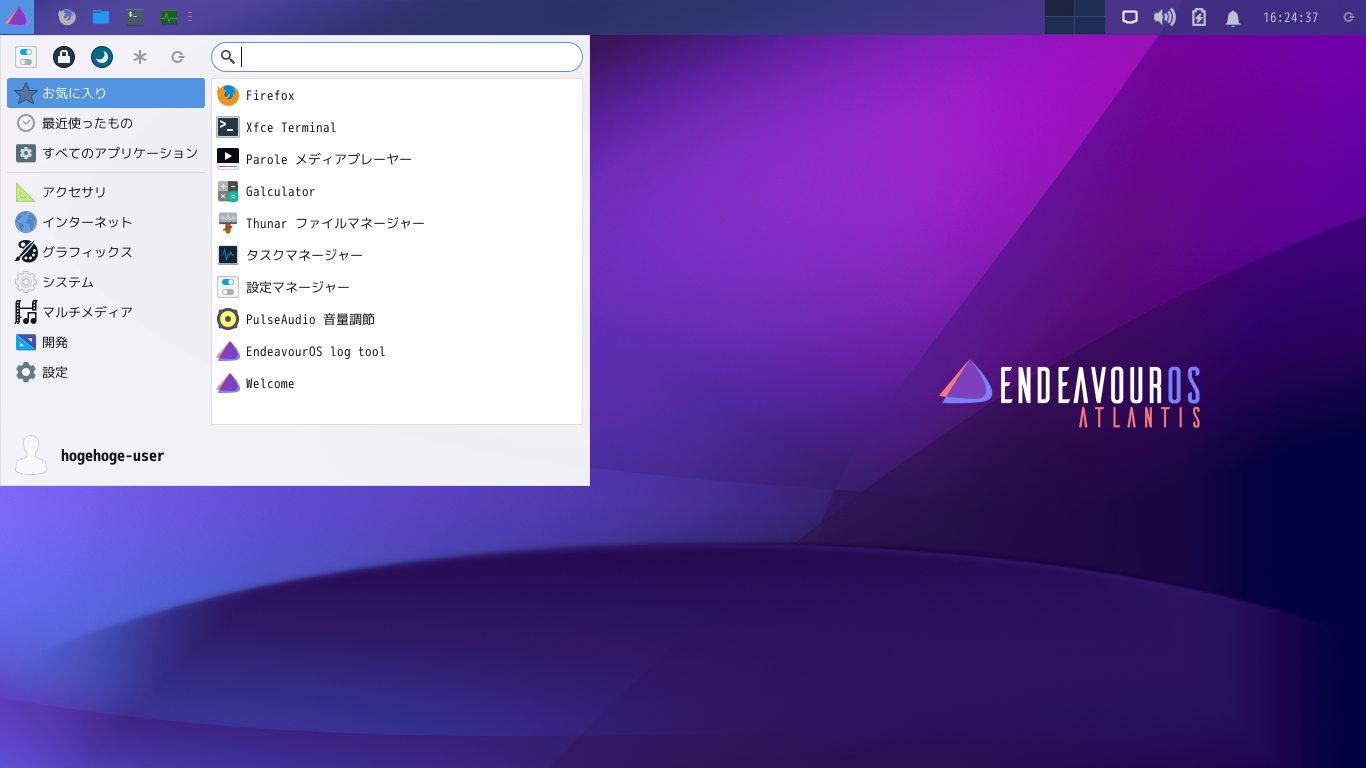Open the terminal launcher in the top panel

tap(135, 17)
